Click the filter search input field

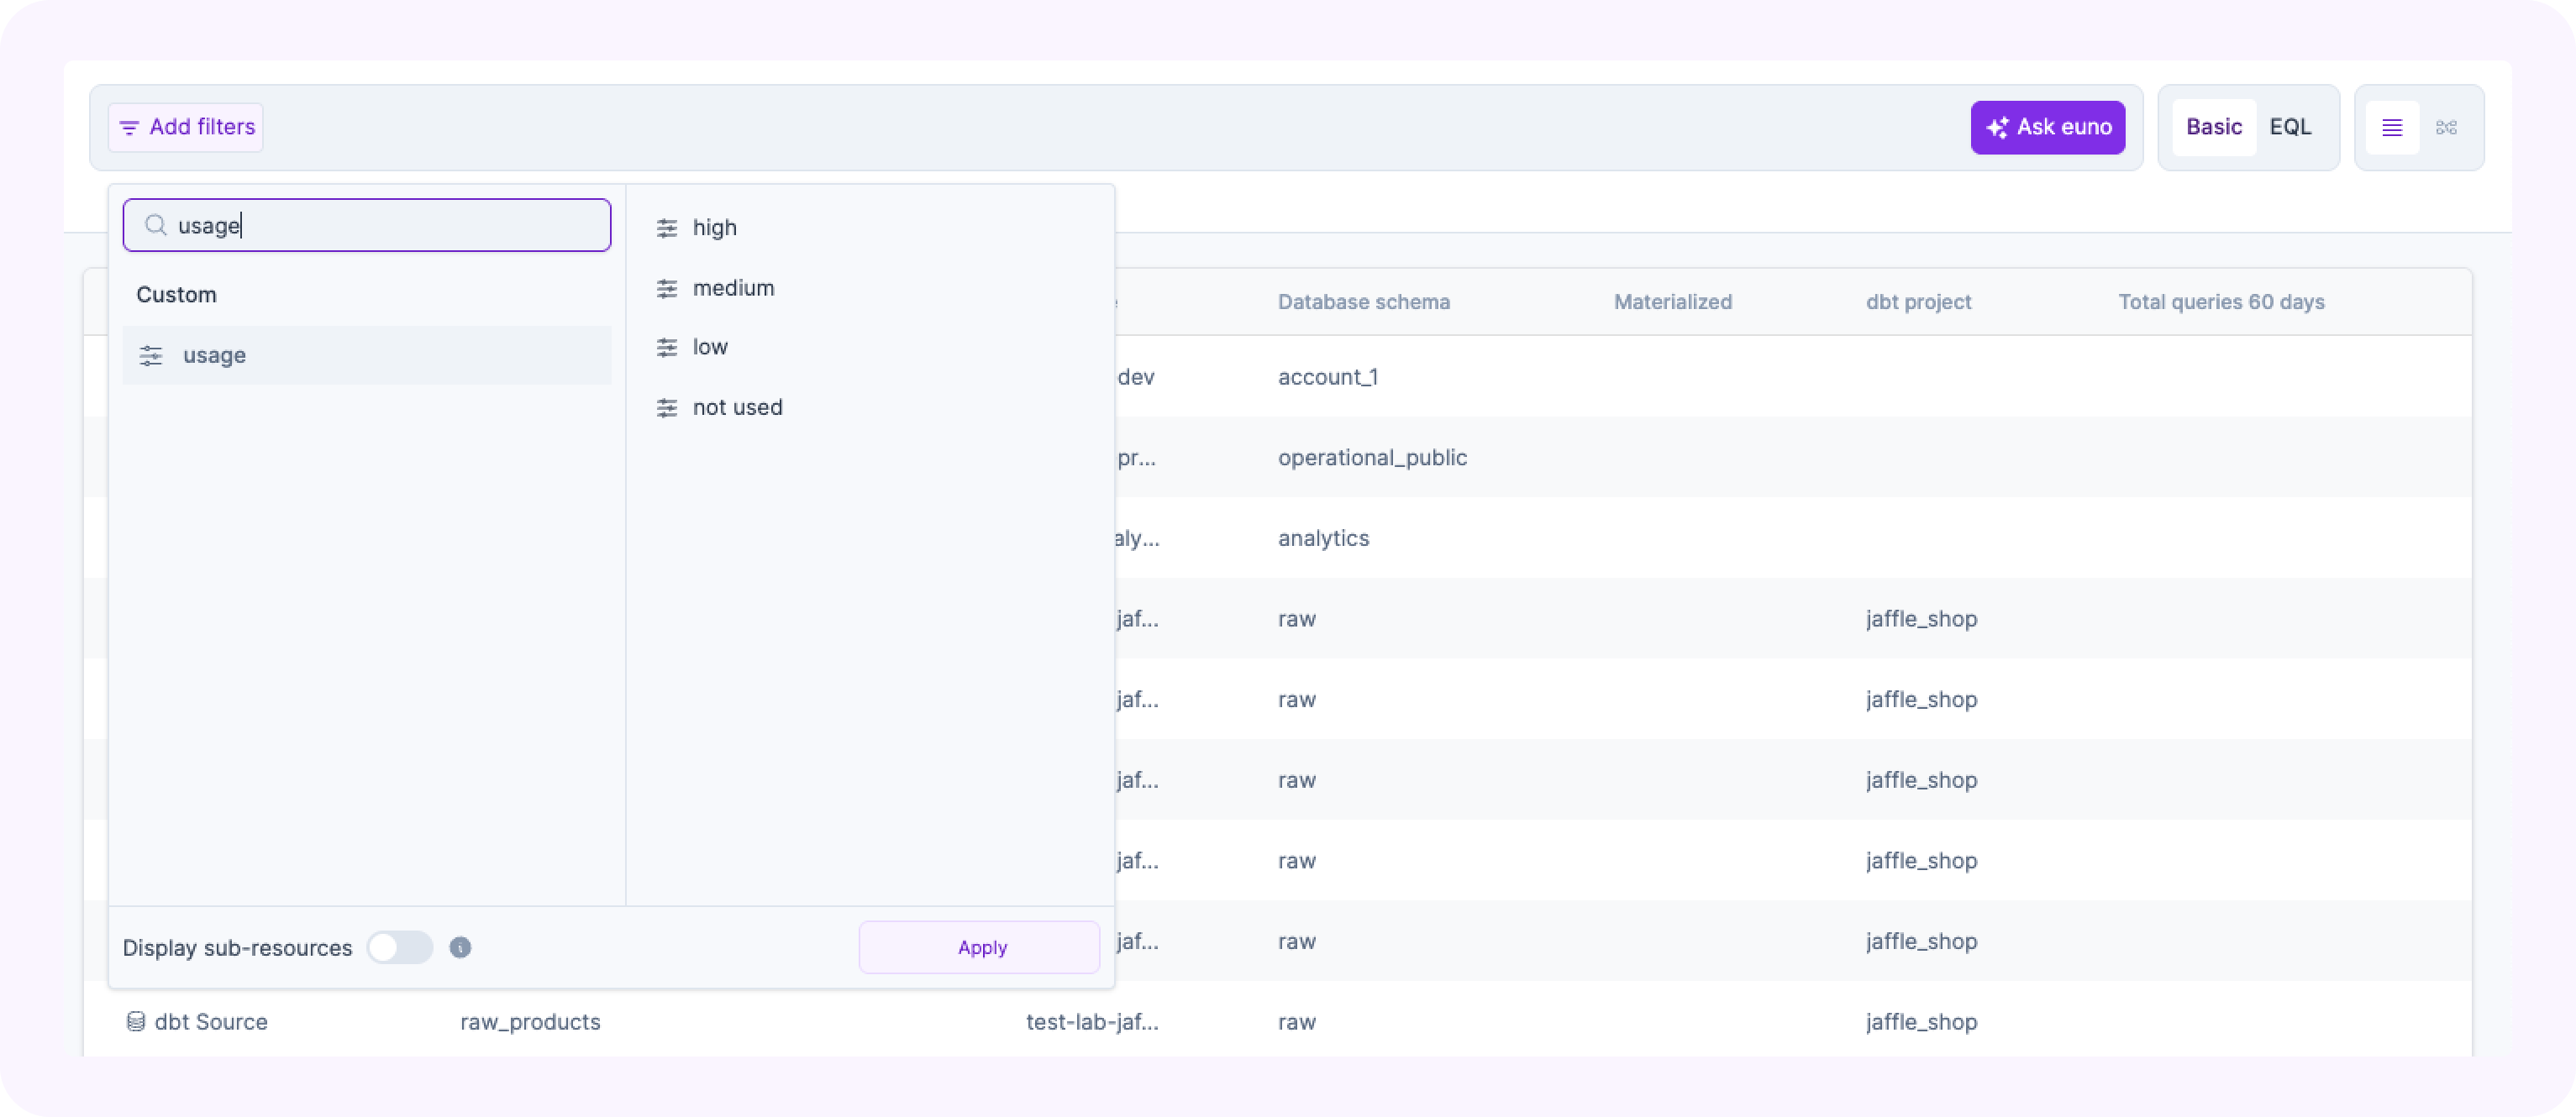(400, 226)
